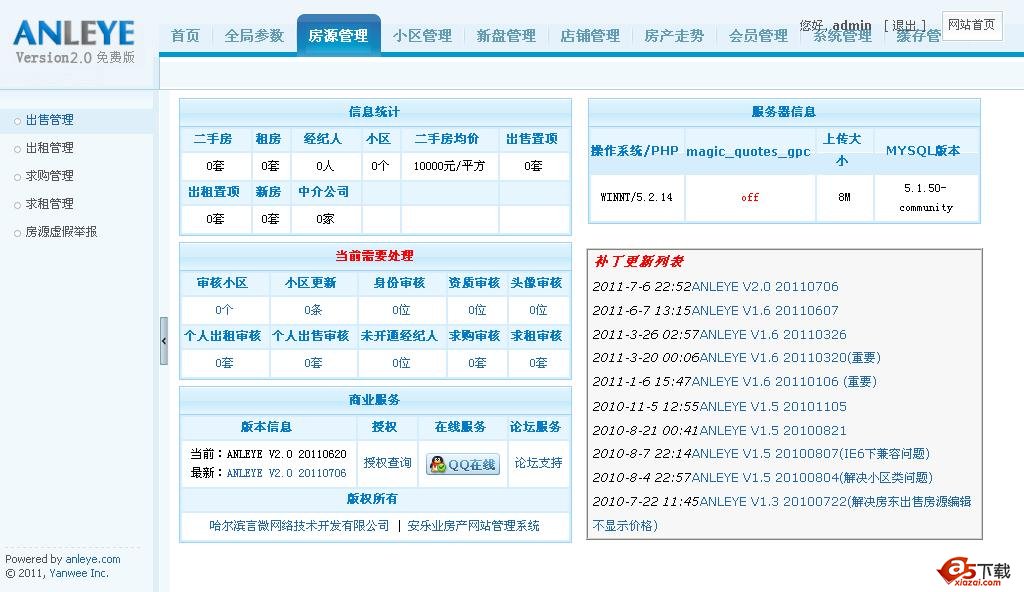Click the 求购审核 header
This screenshot has width=1024, height=592.
(474, 336)
